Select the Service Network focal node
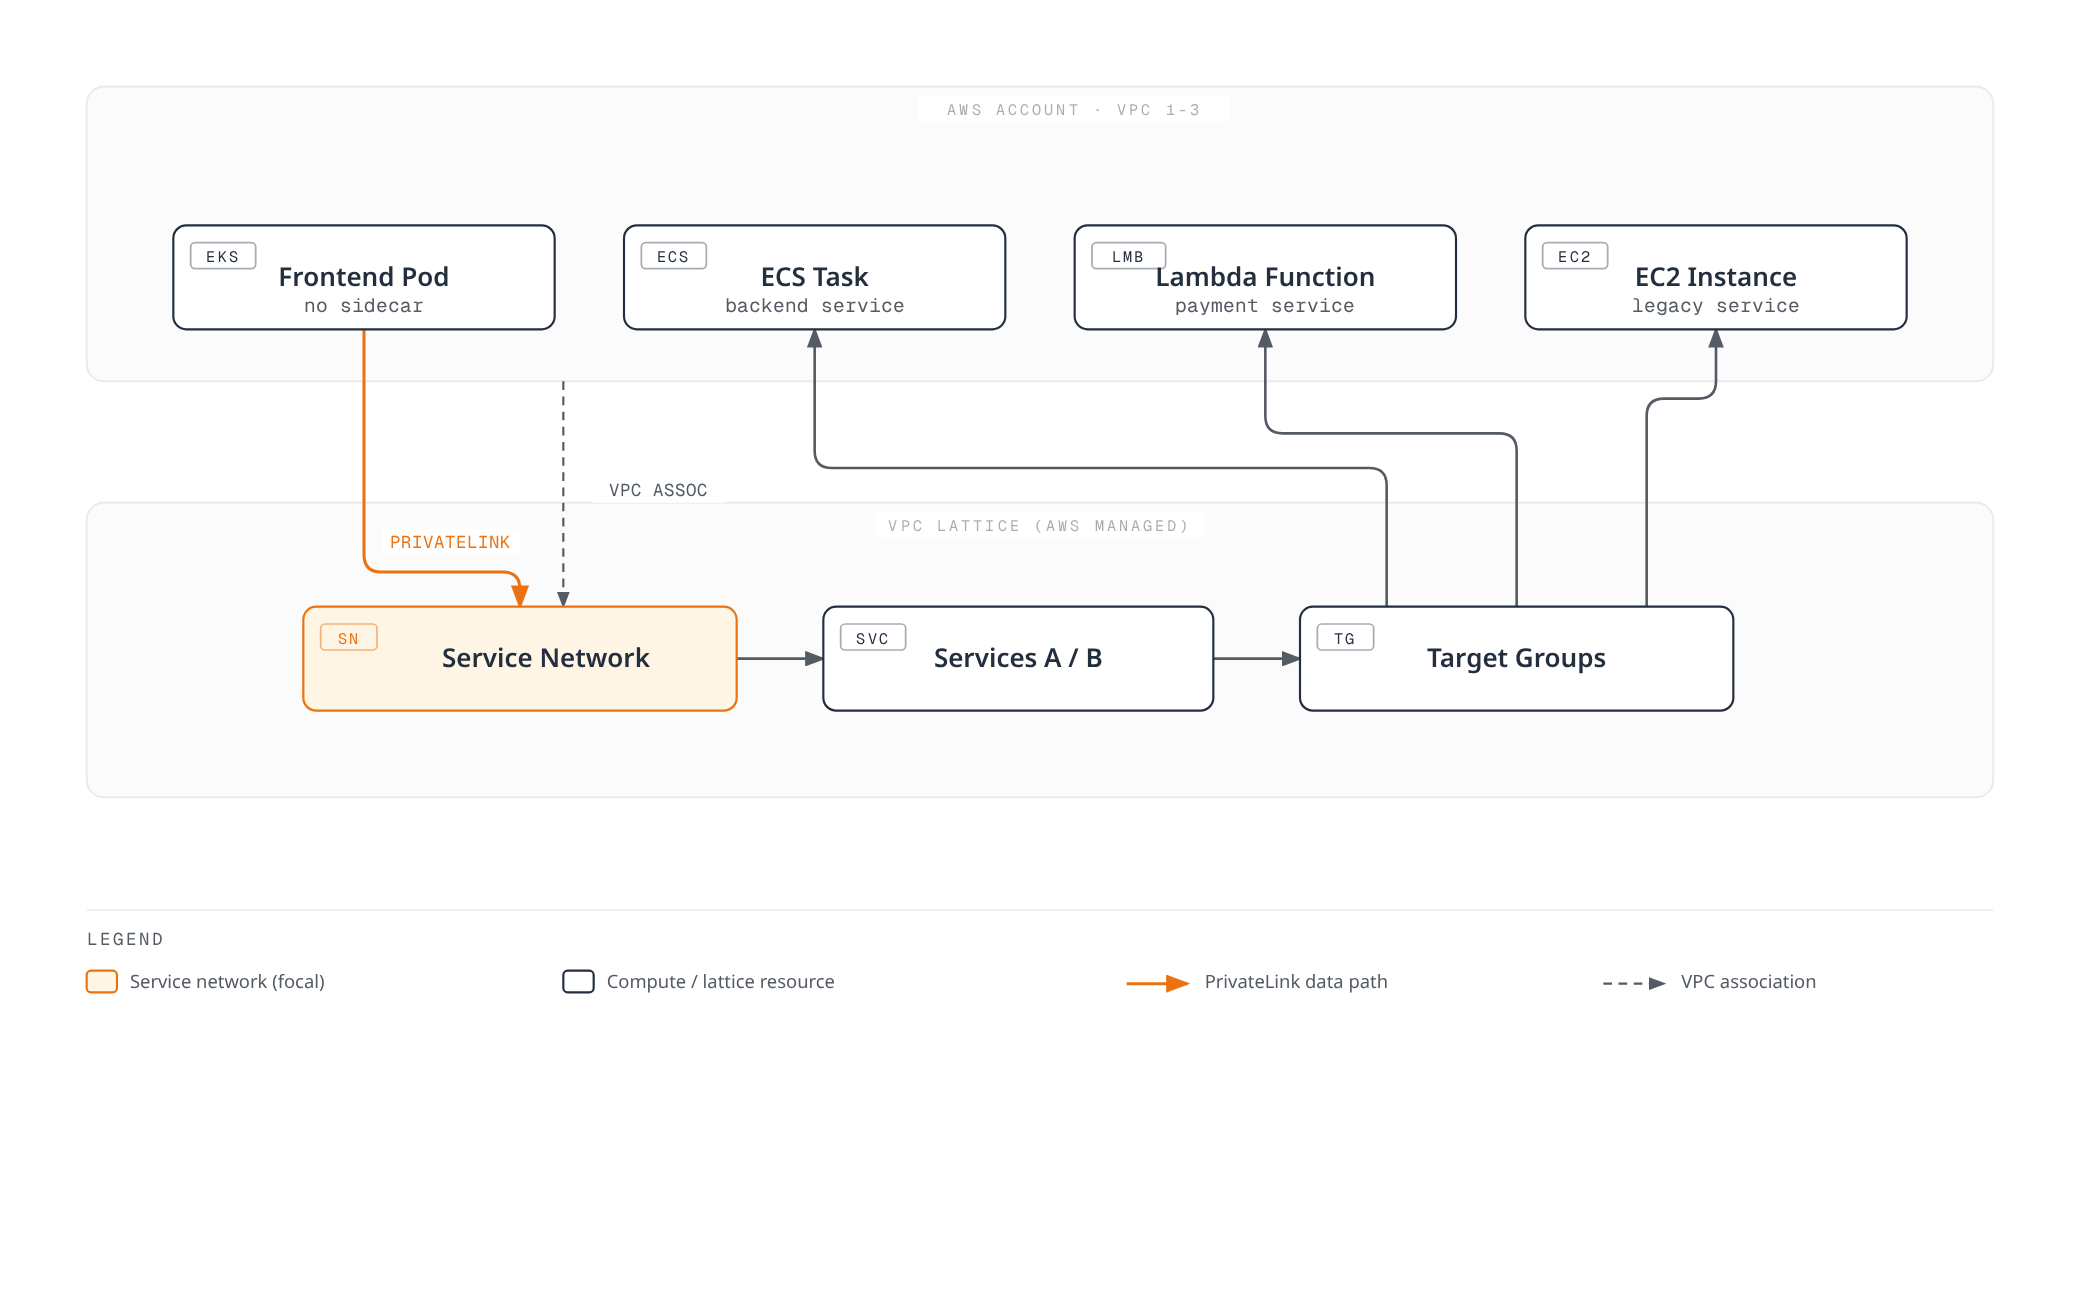Viewport: 2080px width, 1302px height. click(520, 659)
